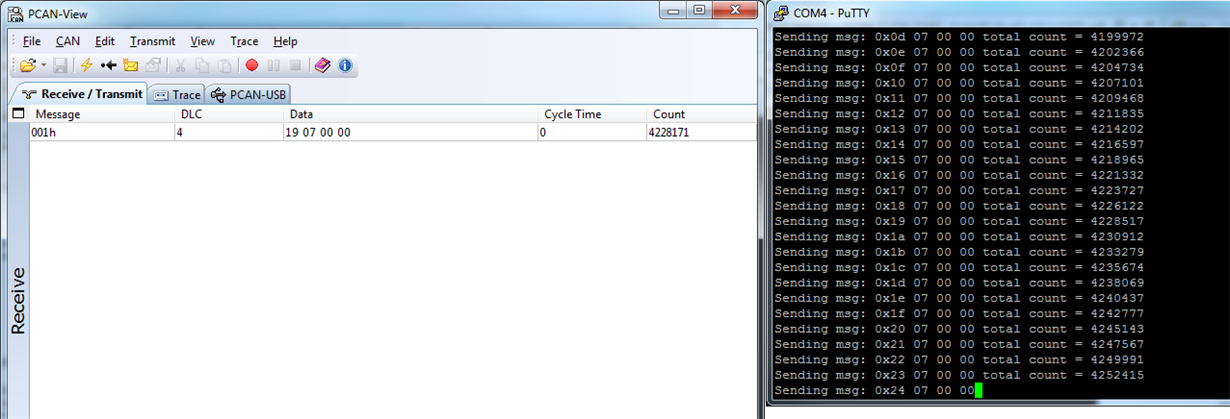Click the PuTTY title bar icon
Viewport: 1230px width, 419px height.
tap(780, 12)
